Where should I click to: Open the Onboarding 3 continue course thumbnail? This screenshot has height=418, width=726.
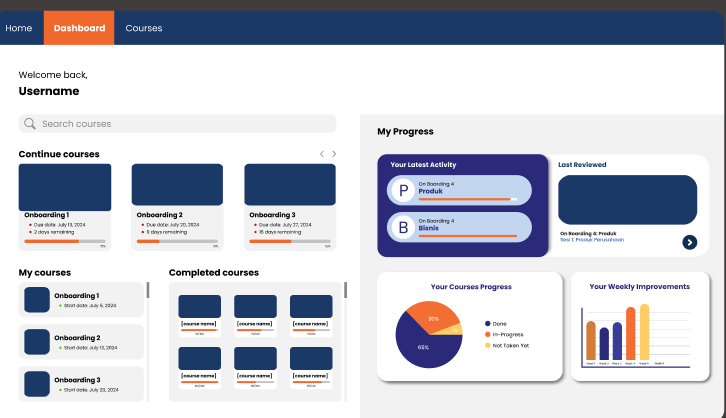290,186
